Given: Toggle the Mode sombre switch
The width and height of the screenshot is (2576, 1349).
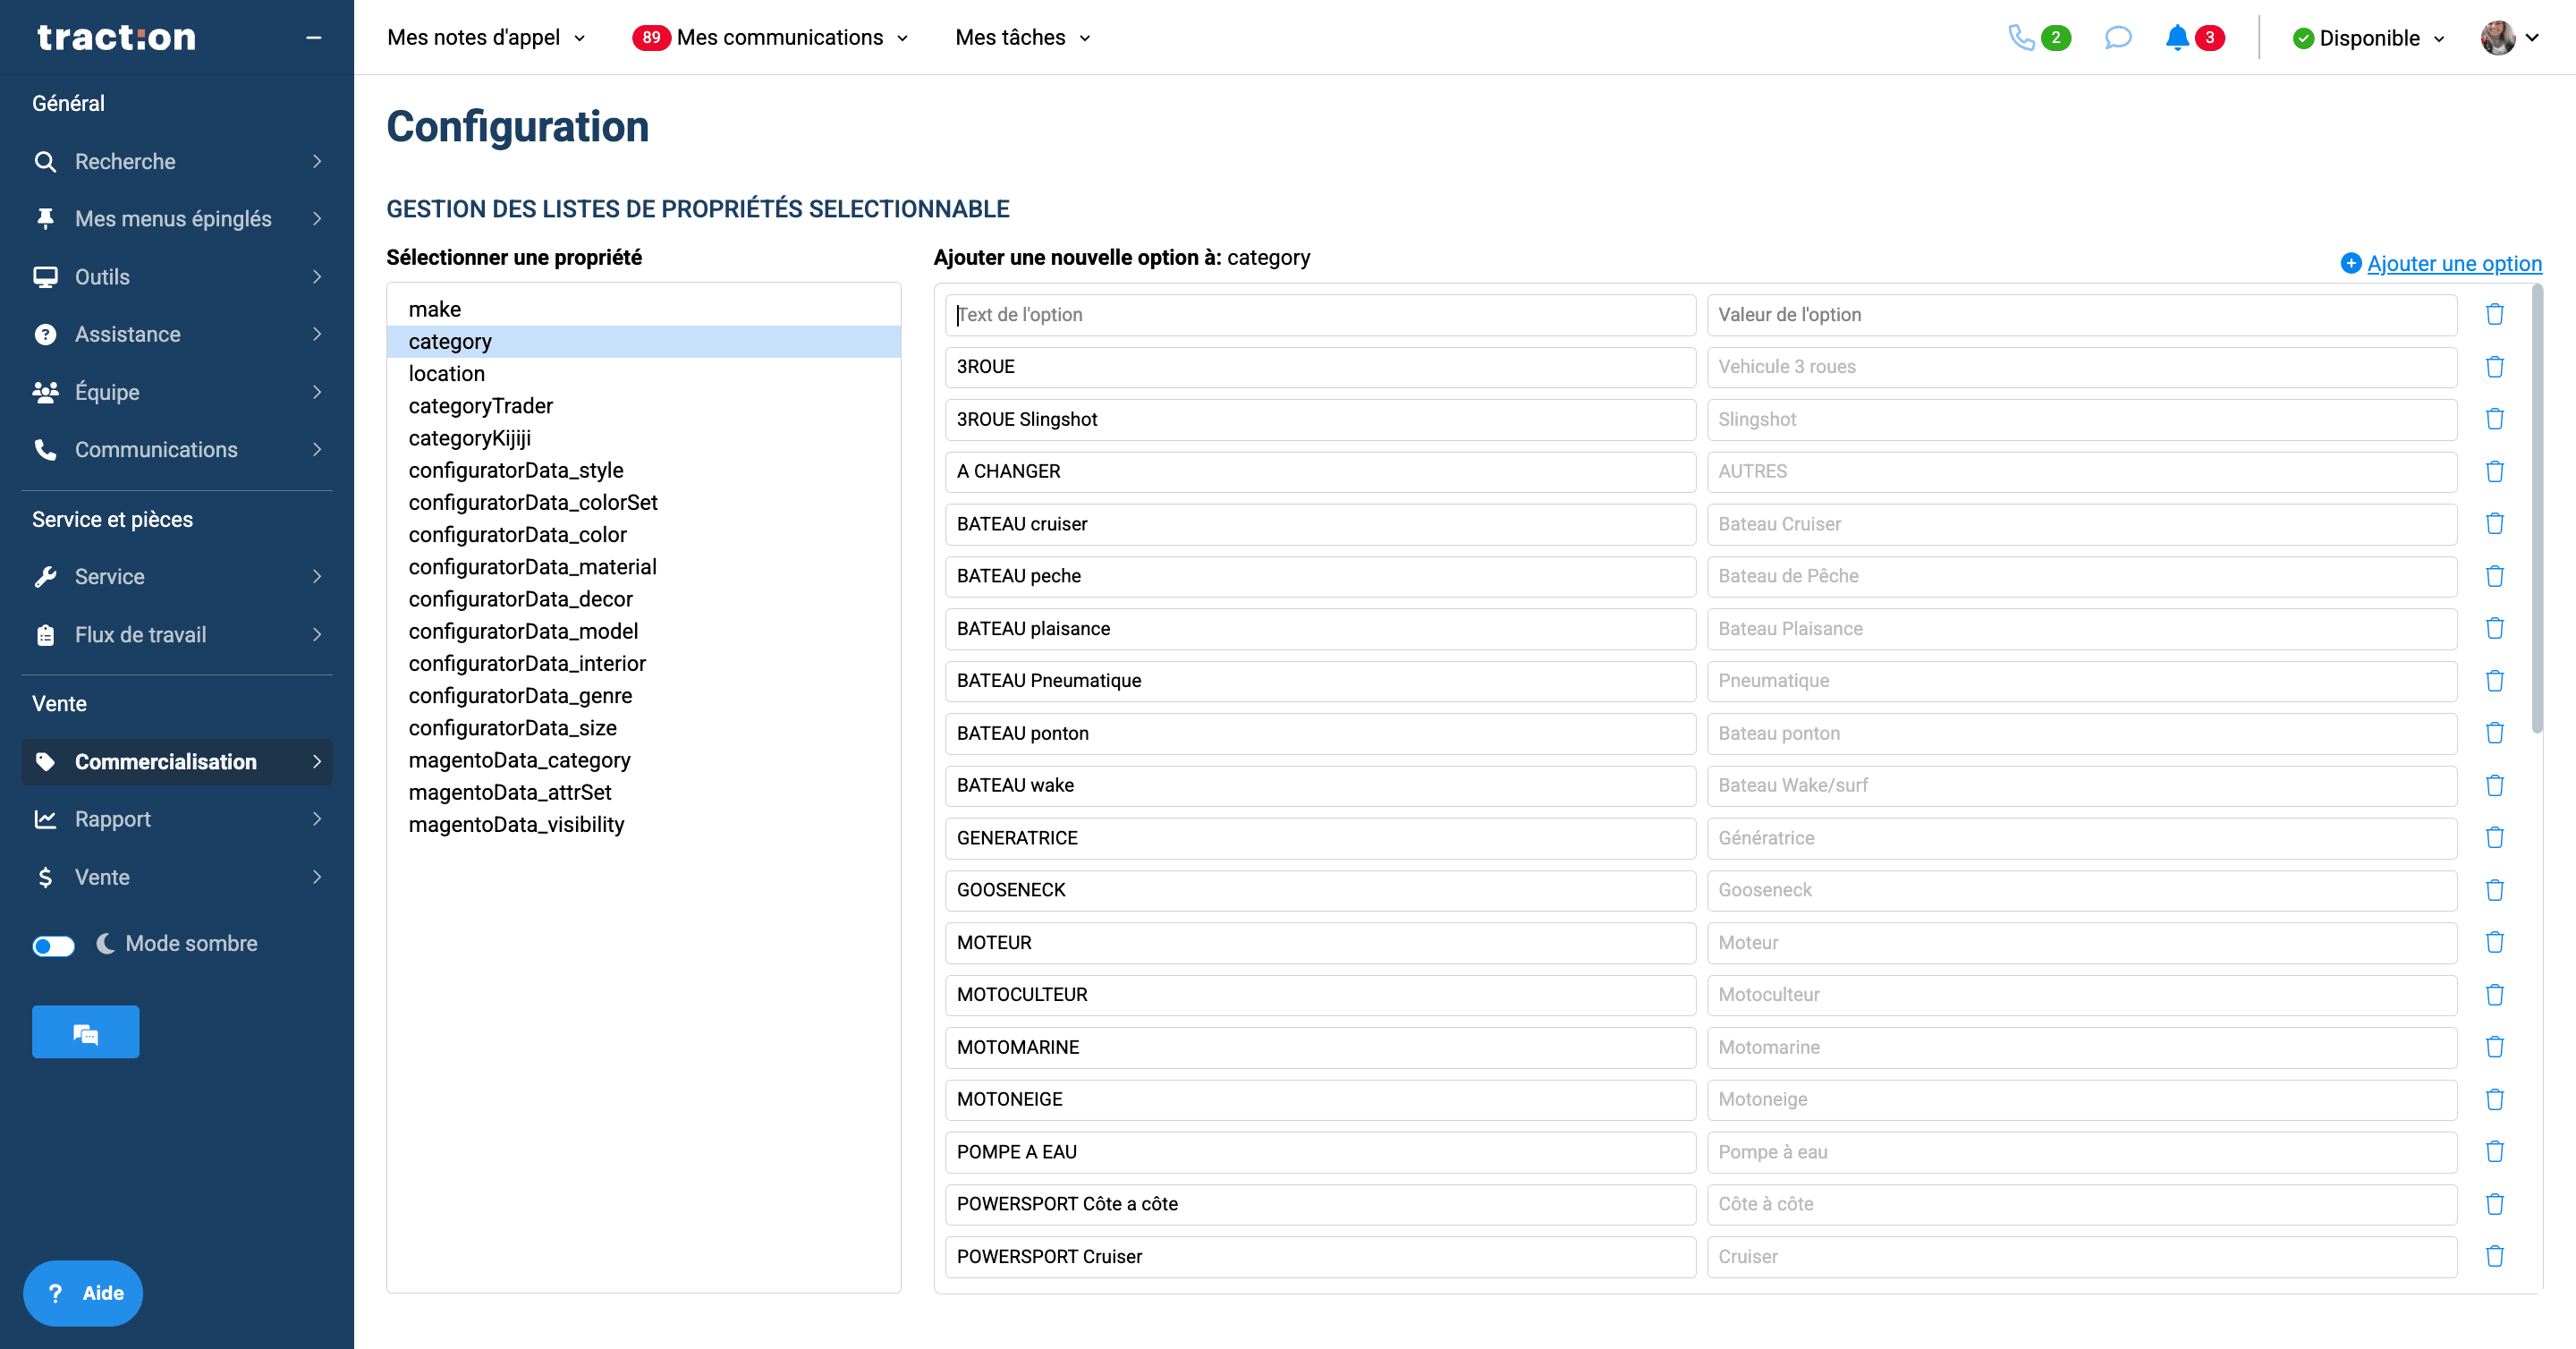Looking at the screenshot, I should click(53, 945).
